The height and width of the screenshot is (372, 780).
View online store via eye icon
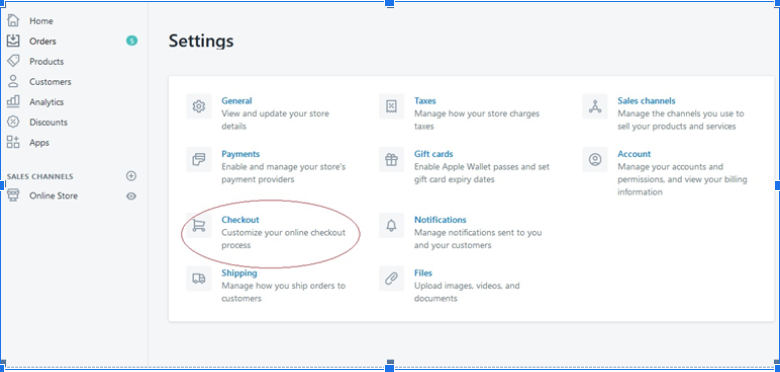[131, 196]
